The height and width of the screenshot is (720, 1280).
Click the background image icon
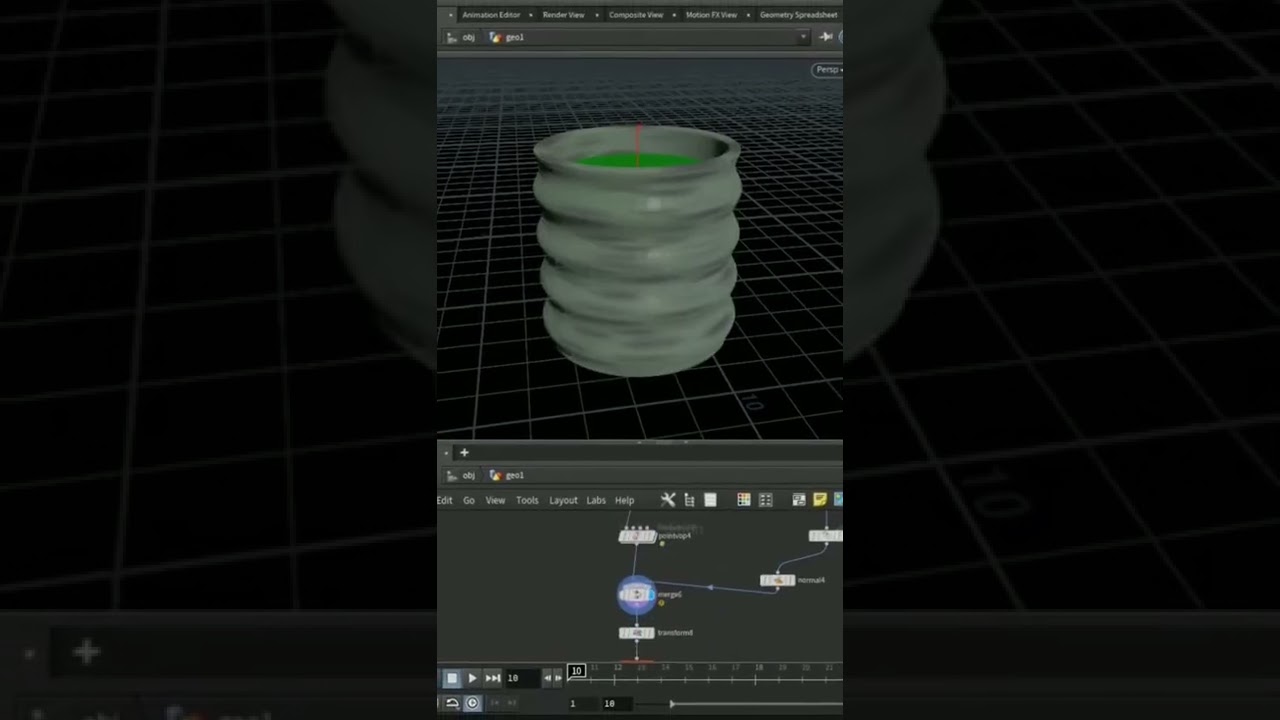pyautogui.click(x=838, y=500)
